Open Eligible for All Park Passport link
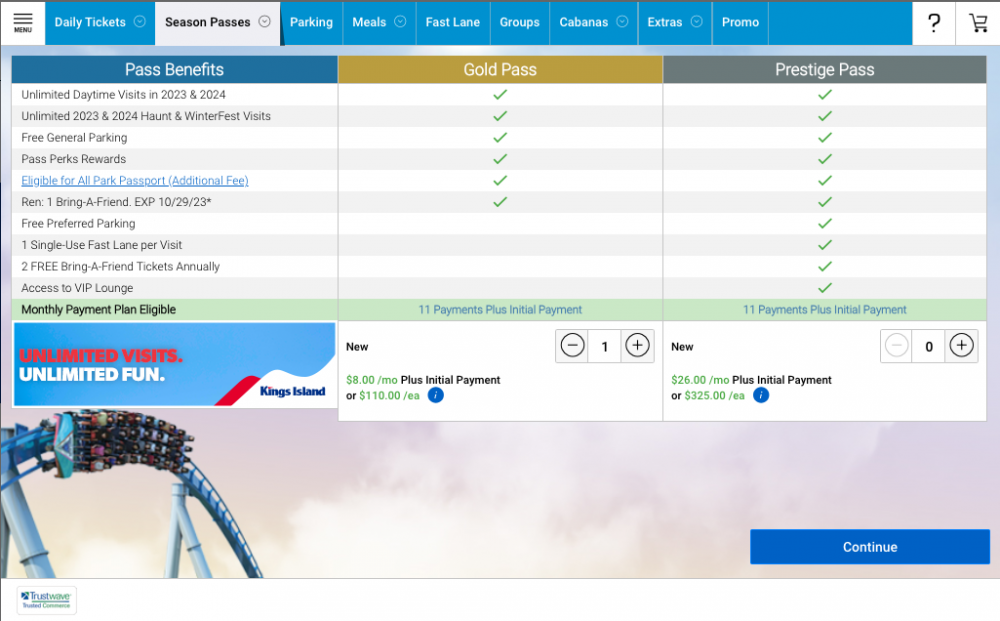This screenshot has height=621, width=1000. pos(135,181)
